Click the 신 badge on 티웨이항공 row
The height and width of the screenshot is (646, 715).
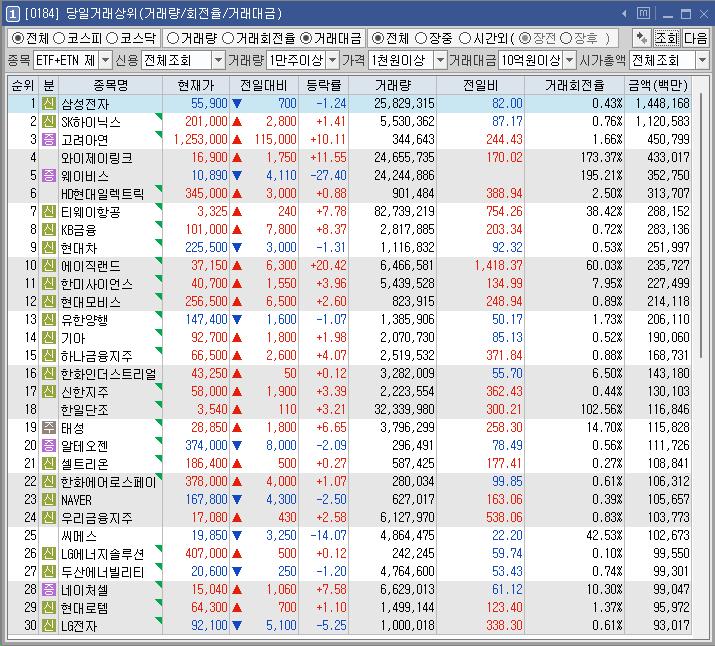[x=49, y=212]
